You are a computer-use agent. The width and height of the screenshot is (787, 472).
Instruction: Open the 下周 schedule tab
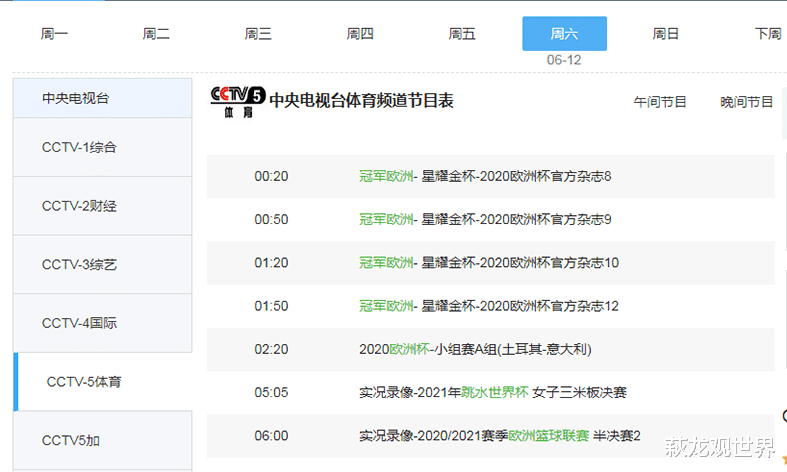tap(768, 34)
